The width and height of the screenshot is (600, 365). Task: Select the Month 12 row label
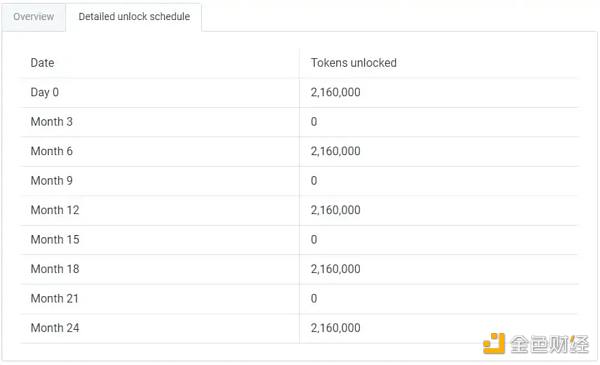[x=55, y=210]
